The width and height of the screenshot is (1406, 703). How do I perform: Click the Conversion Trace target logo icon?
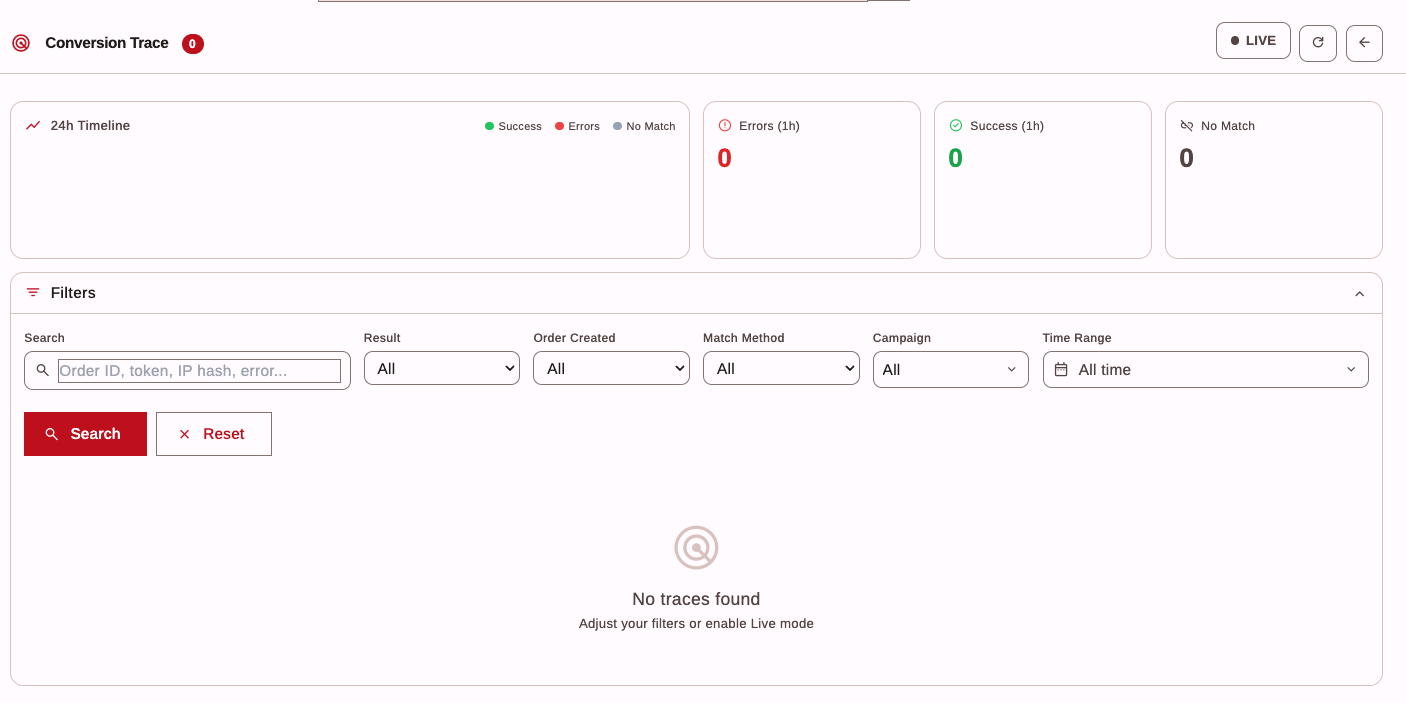click(21, 43)
